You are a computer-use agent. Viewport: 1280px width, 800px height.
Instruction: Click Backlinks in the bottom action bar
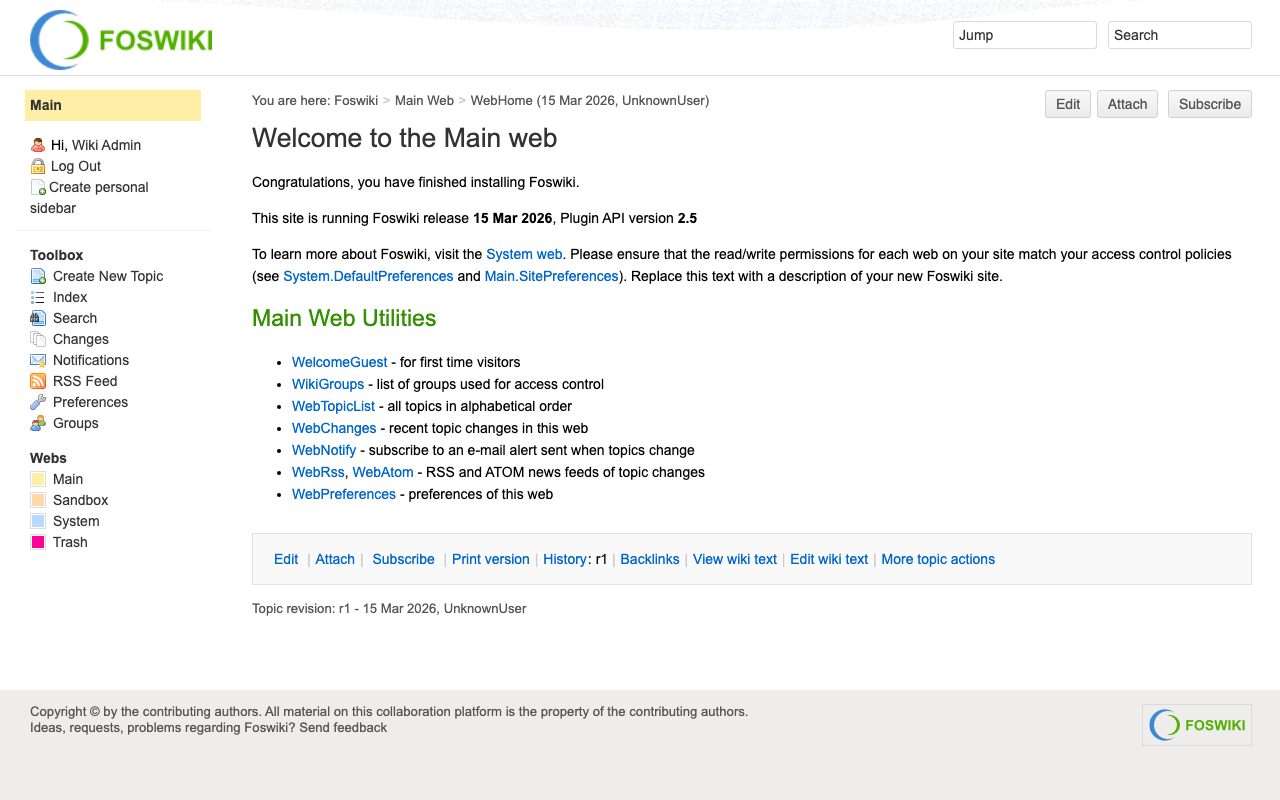pos(650,559)
